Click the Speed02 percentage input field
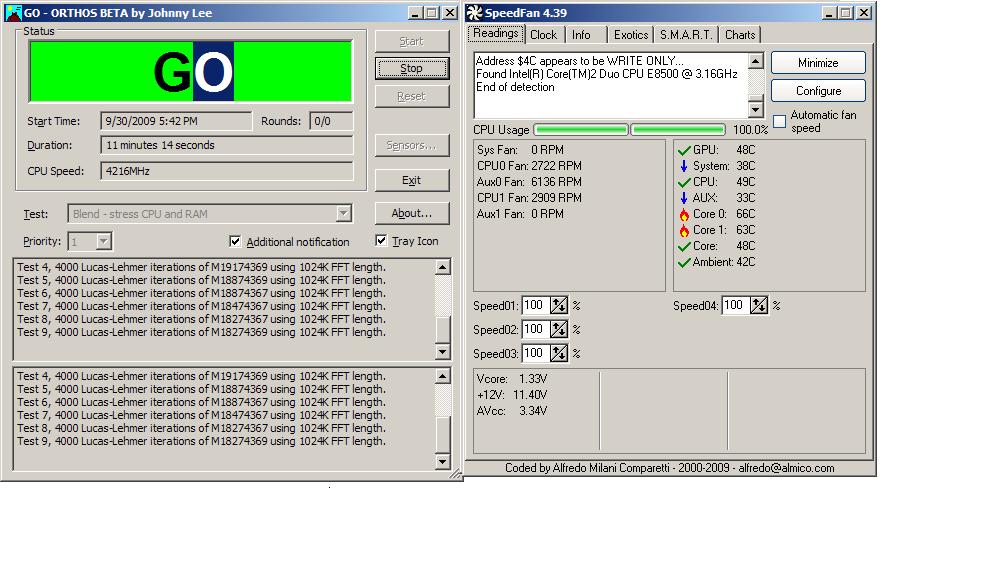994x587 pixels. [x=536, y=330]
